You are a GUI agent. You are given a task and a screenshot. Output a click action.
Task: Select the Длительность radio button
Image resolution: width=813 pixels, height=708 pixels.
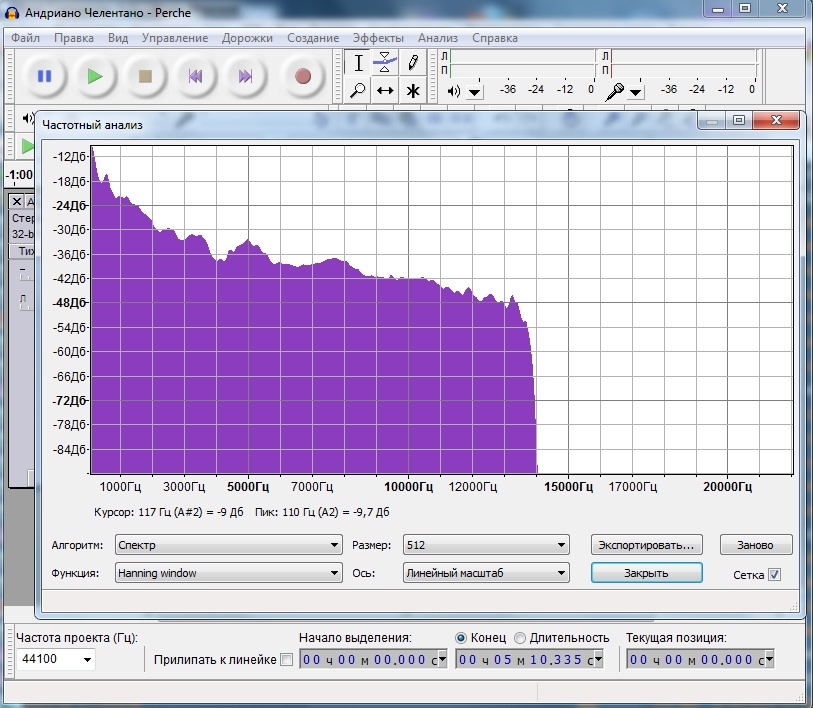click(520, 638)
